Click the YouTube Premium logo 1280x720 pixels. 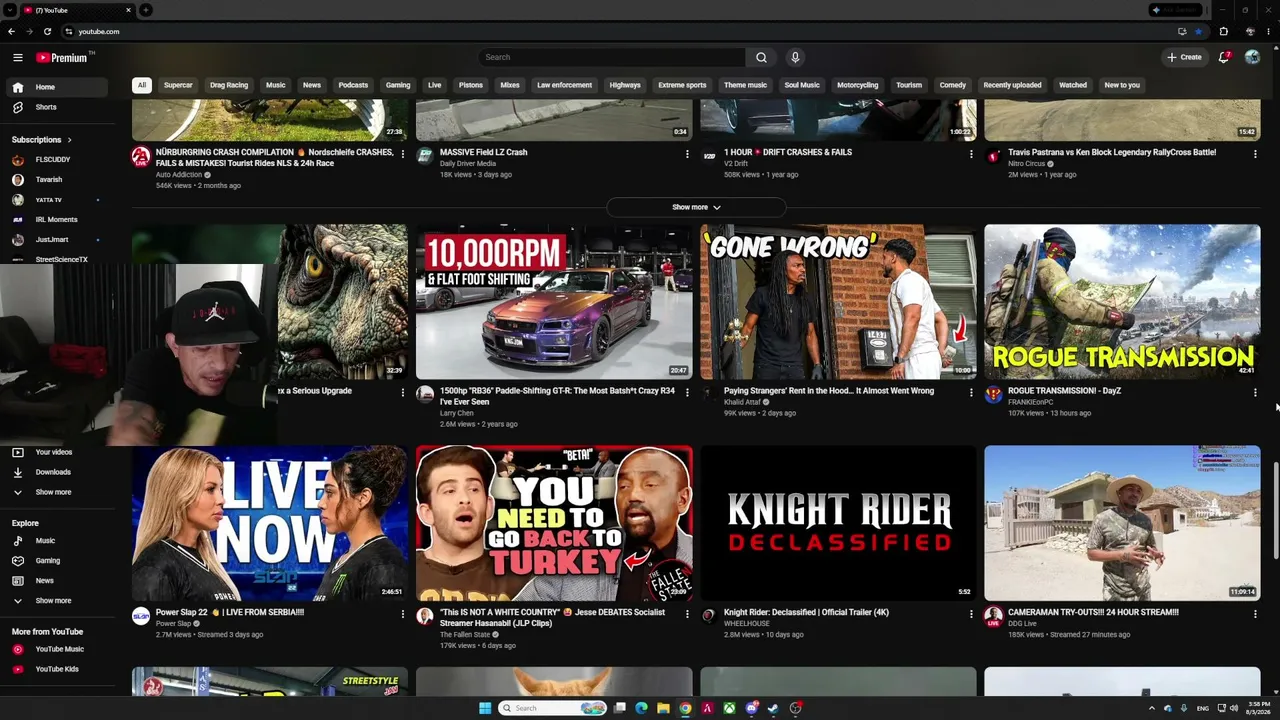tap(63, 57)
